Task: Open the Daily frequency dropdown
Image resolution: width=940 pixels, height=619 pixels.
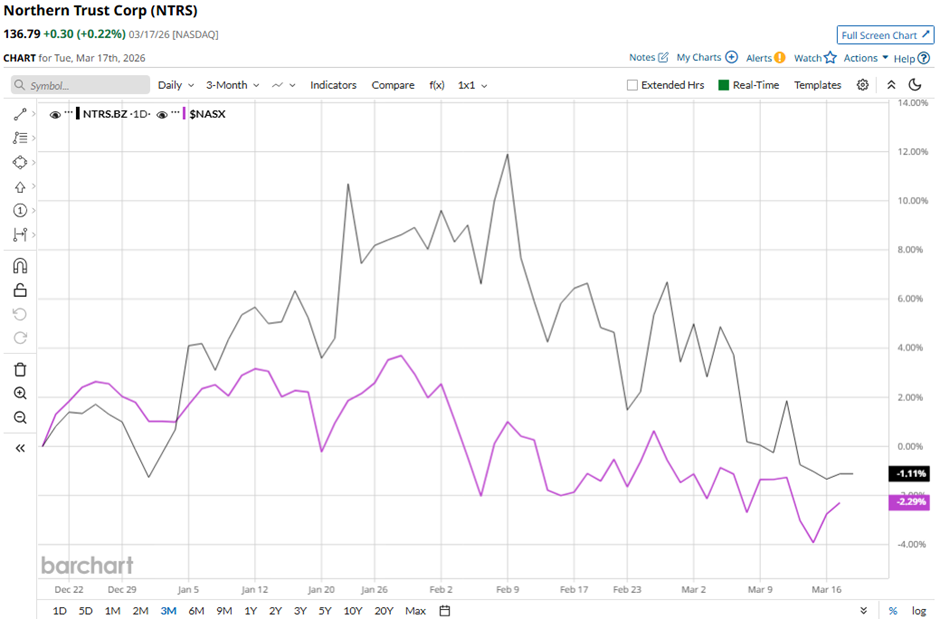Action: pos(176,85)
